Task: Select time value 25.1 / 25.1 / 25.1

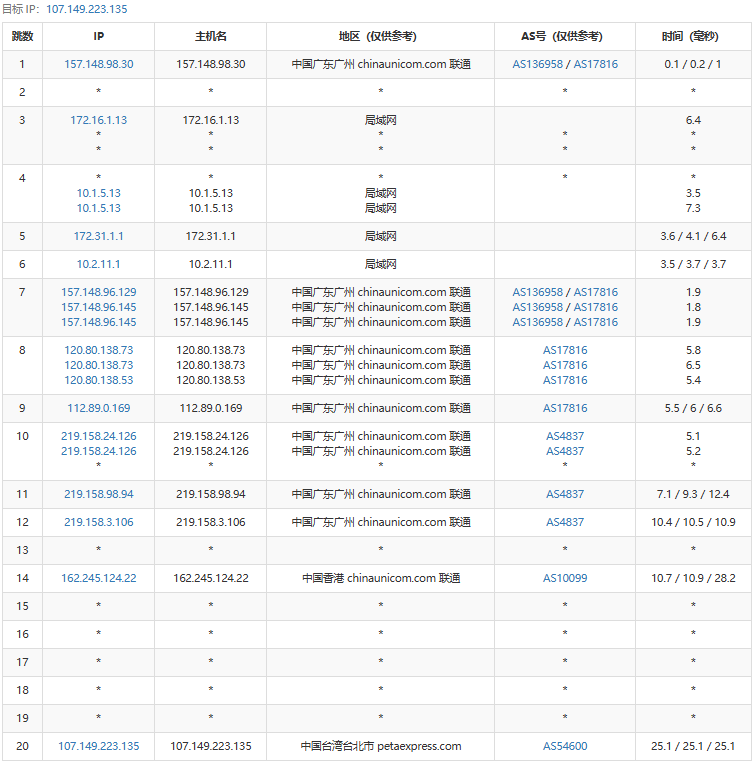Action: [693, 746]
